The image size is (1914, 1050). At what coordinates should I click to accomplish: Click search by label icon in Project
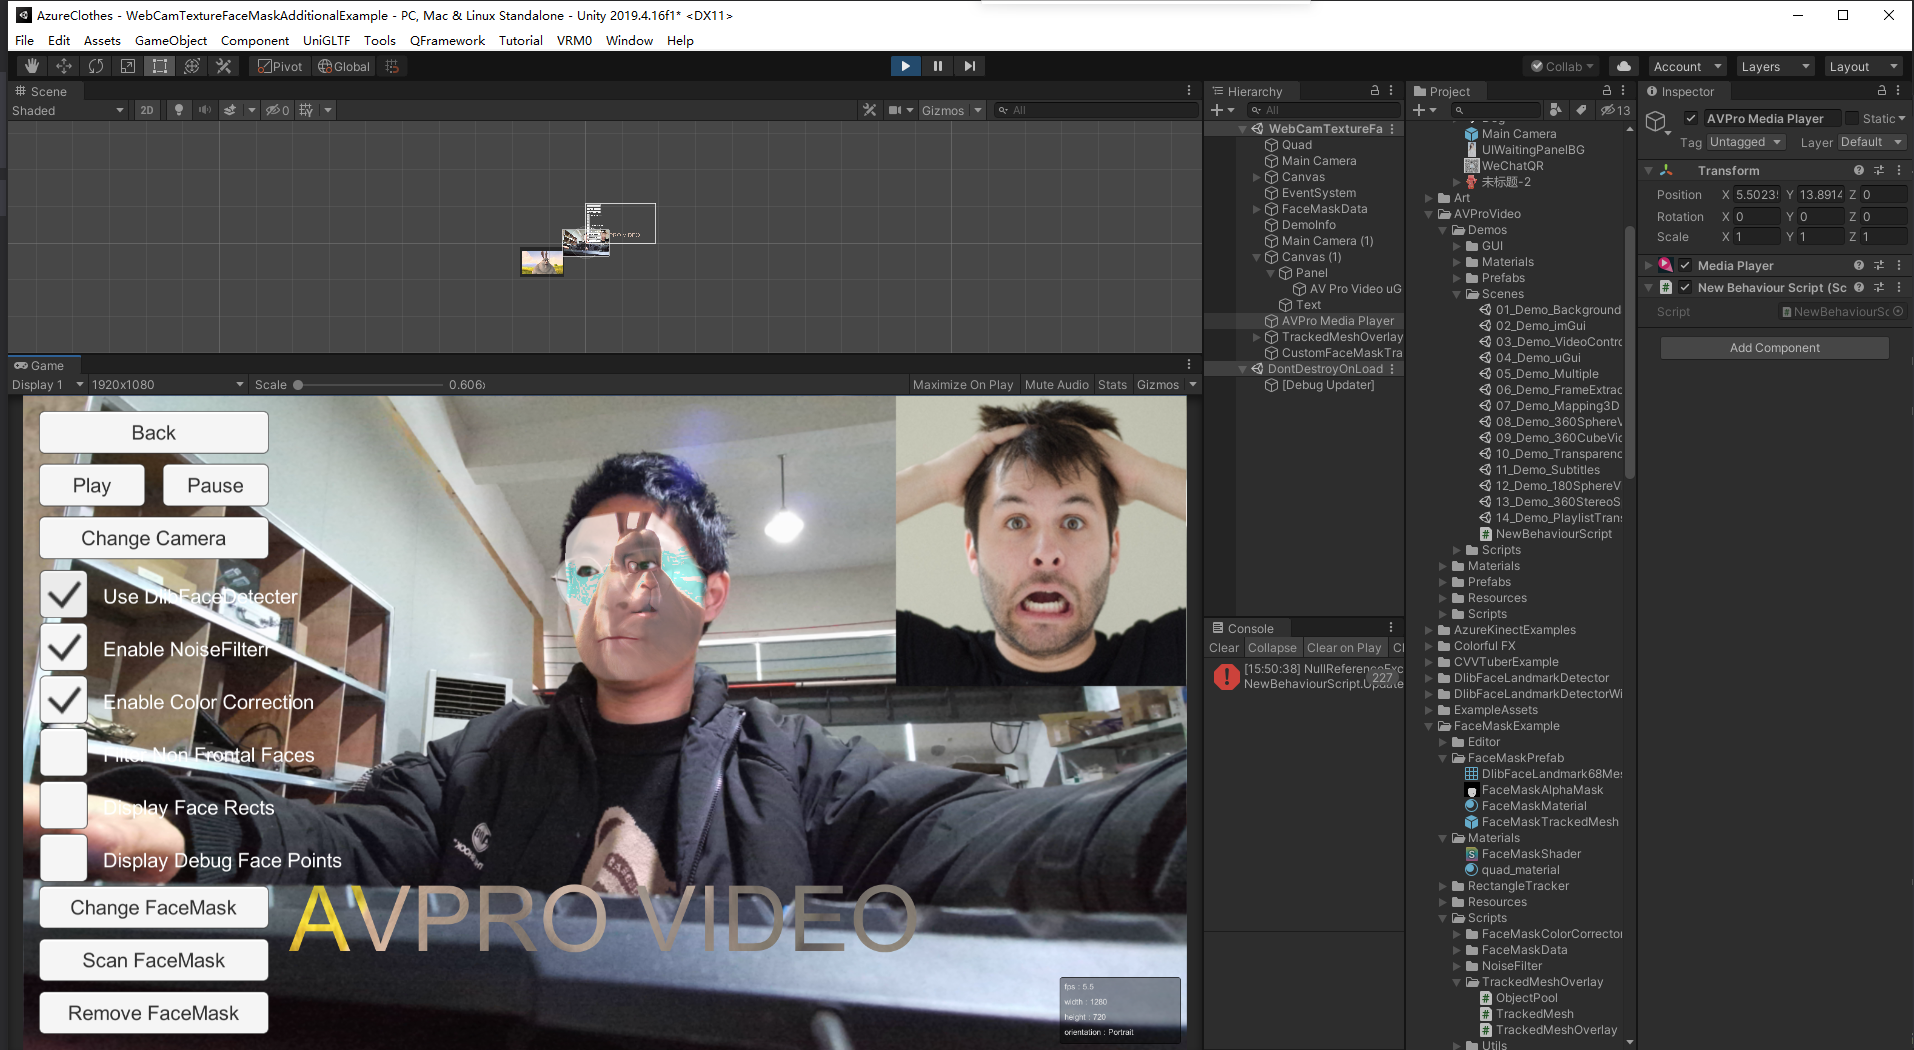point(1581,110)
